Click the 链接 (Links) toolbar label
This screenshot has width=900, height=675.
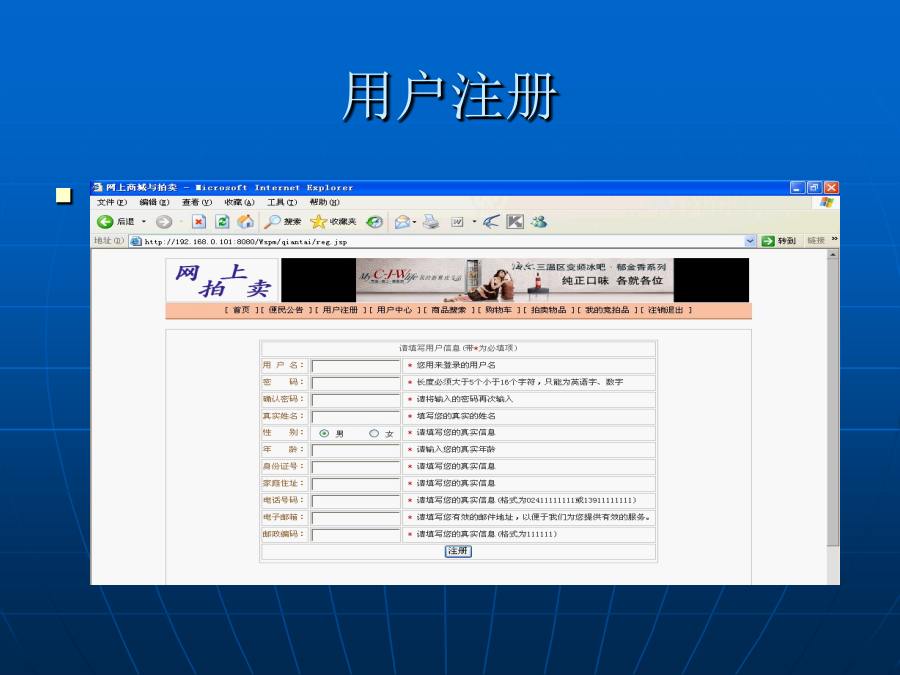[816, 240]
